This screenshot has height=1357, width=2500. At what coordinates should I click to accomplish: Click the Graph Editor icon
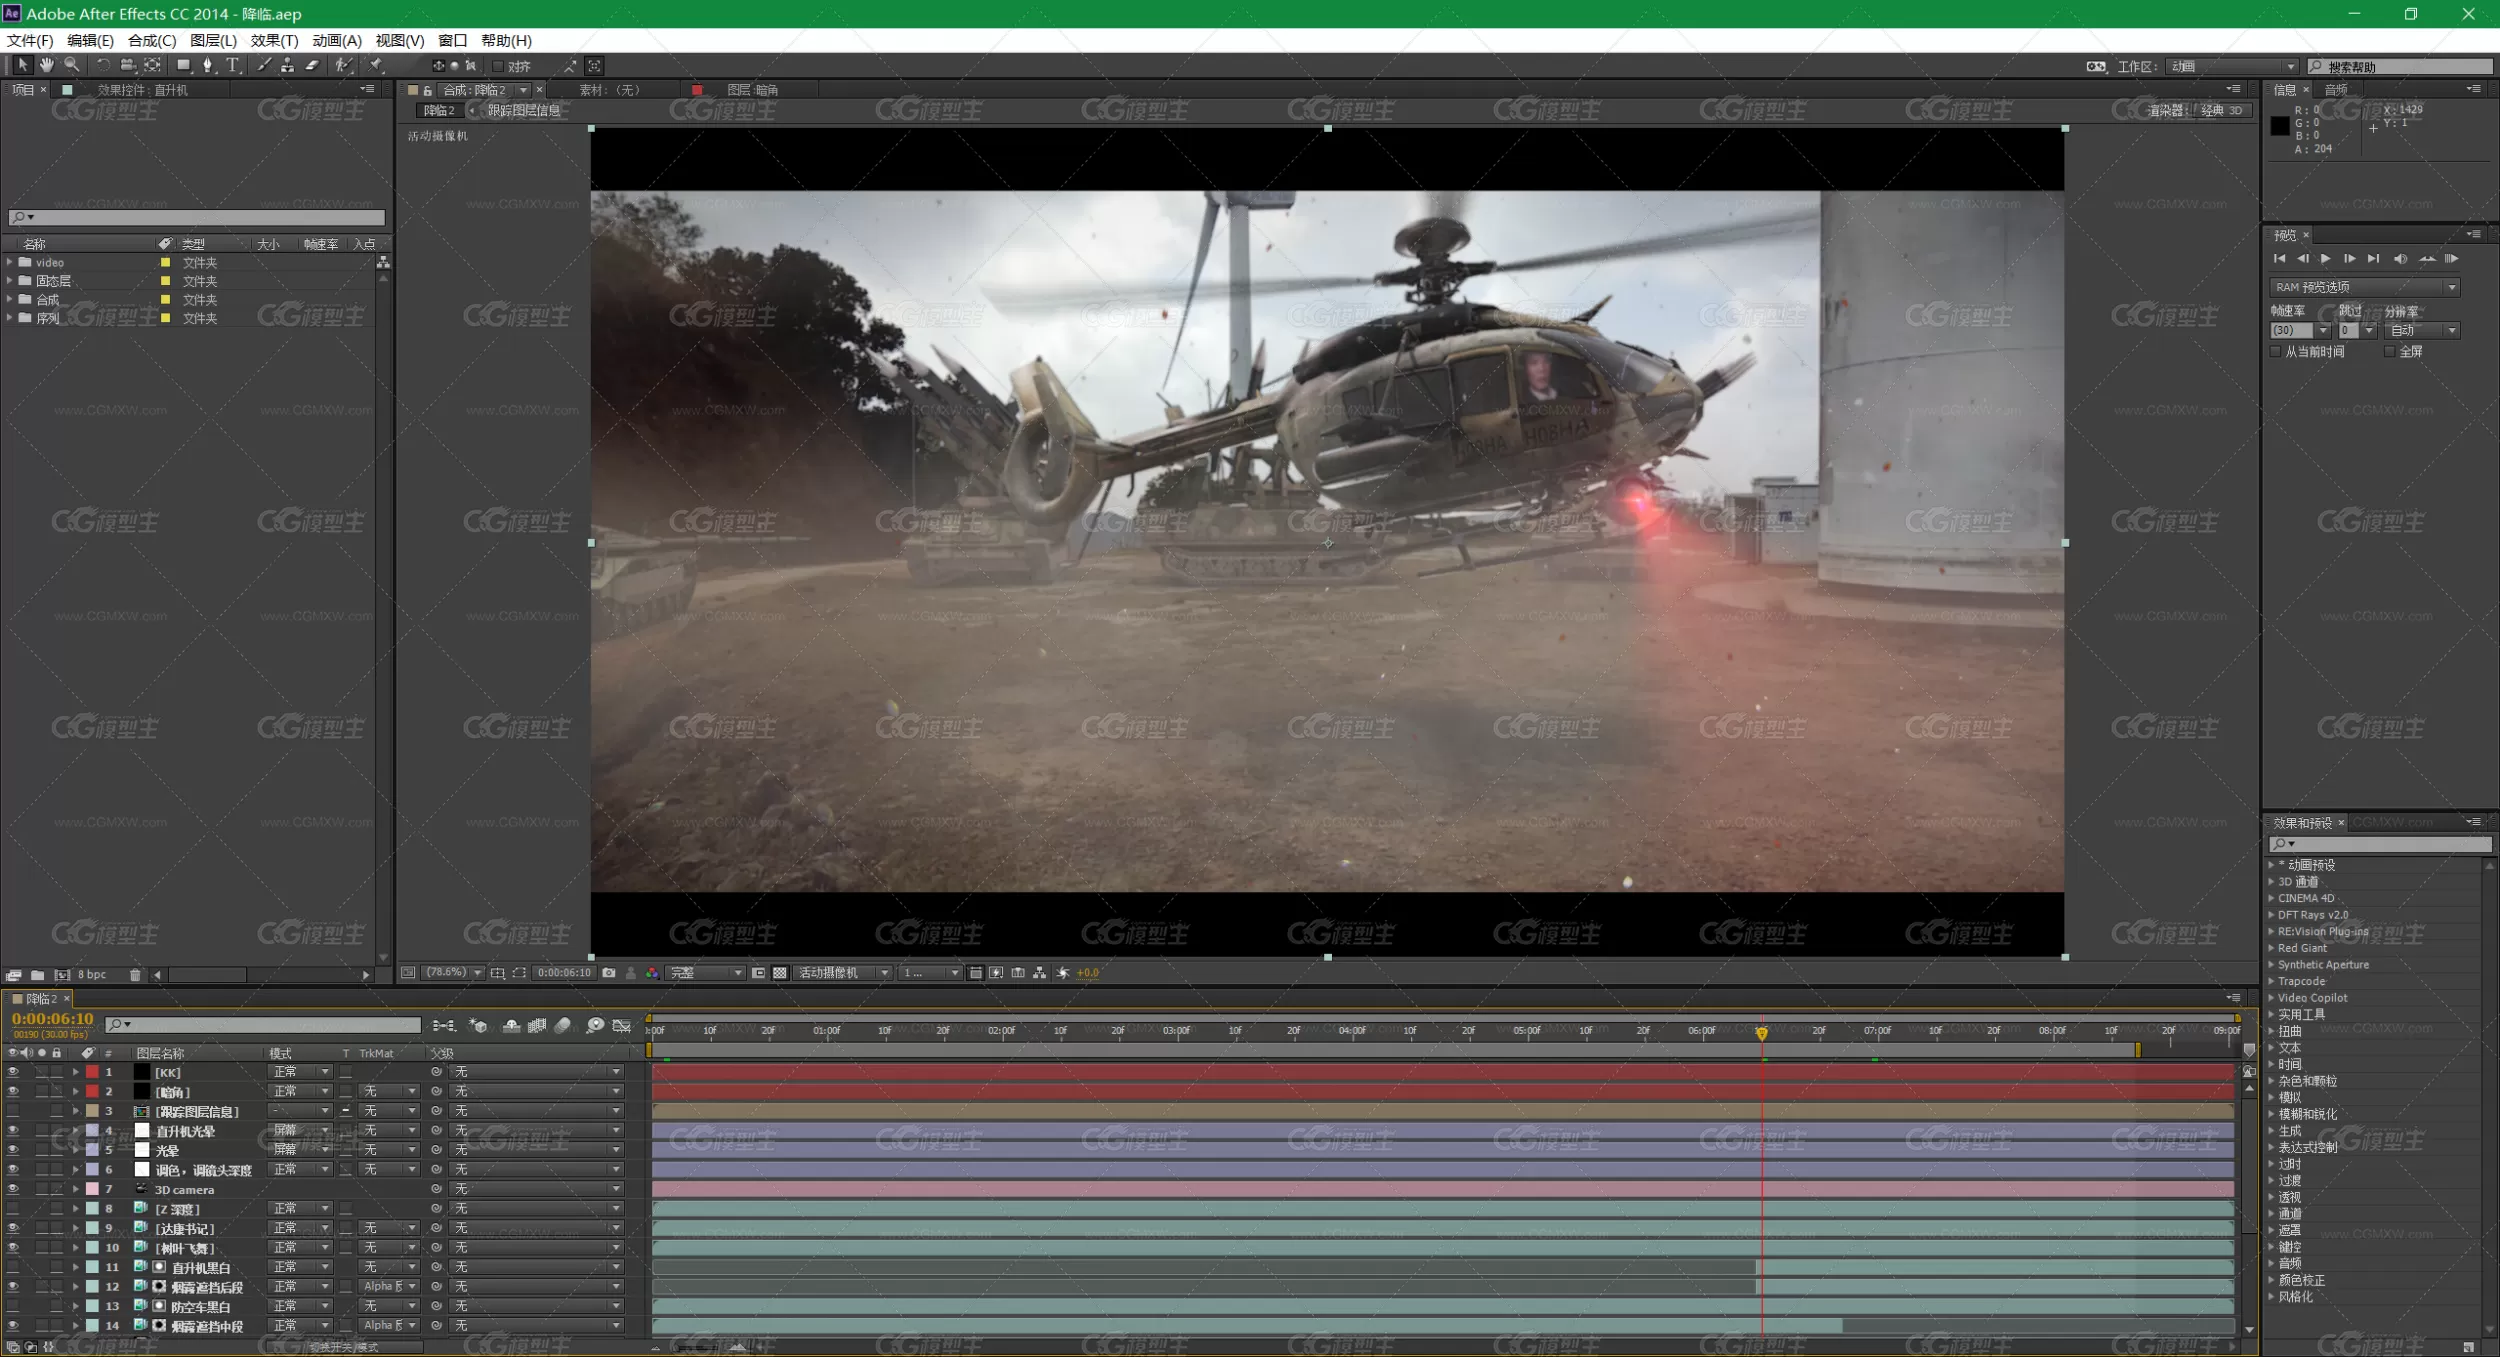click(x=622, y=1026)
